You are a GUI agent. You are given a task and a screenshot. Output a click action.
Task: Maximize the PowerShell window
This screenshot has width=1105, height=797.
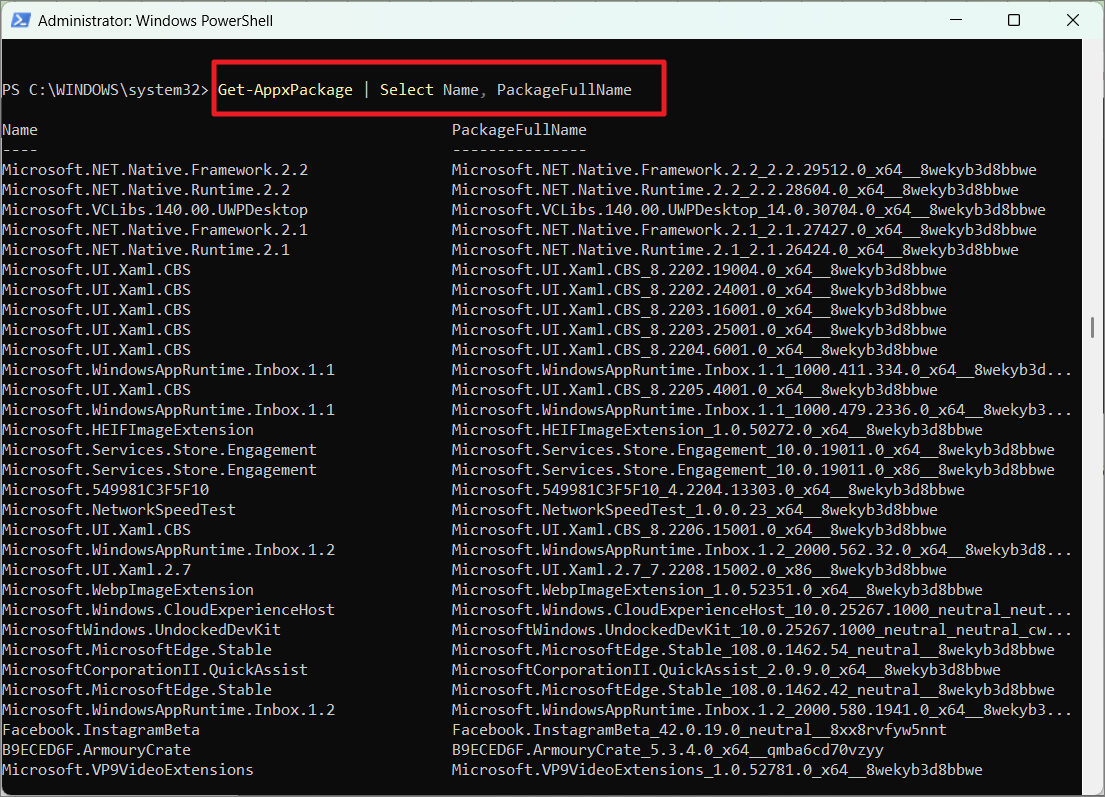pyautogui.click(x=1014, y=20)
